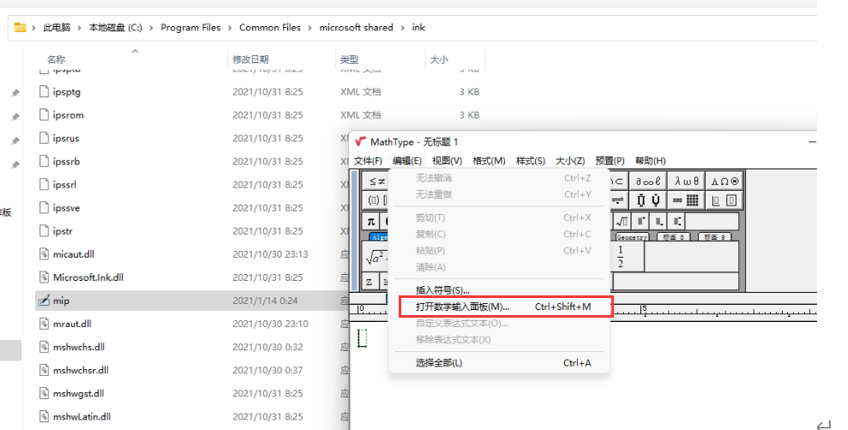Click the MathType ruler at mark 5
This screenshot has height=430, width=848.
click(643, 310)
